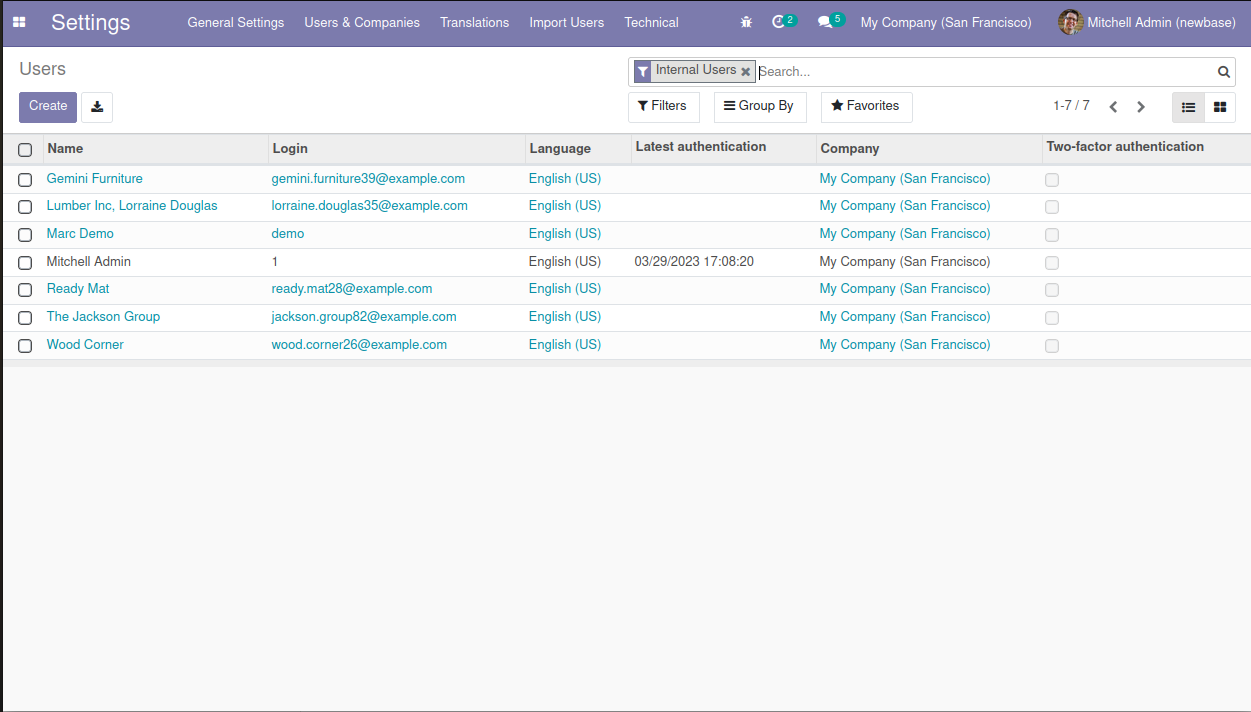1251x712 pixels.
Task: Open the Filters dropdown
Action: click(663, 106)
